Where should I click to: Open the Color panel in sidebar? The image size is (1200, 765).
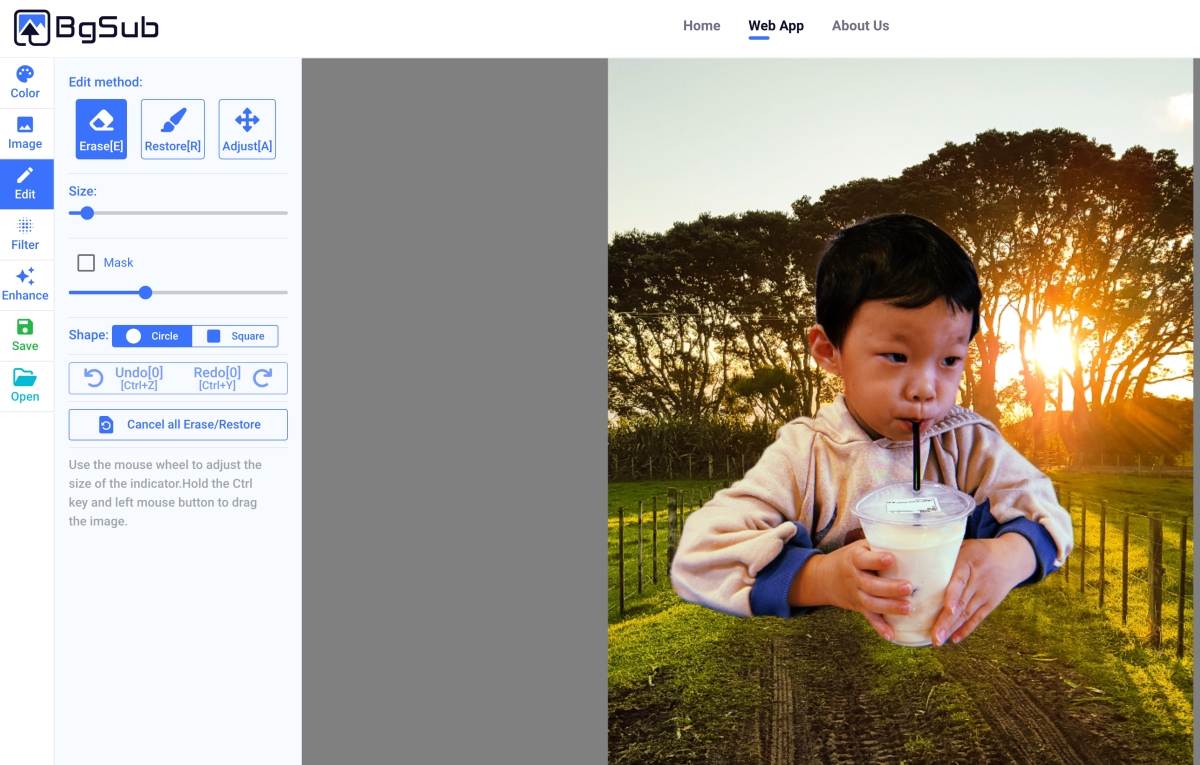pos(26,83)
